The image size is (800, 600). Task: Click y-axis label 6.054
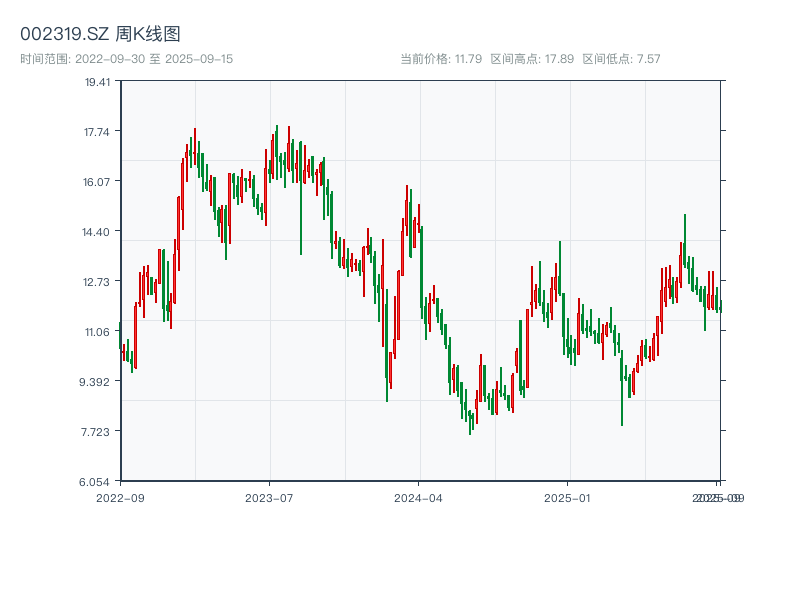(94, 482)
